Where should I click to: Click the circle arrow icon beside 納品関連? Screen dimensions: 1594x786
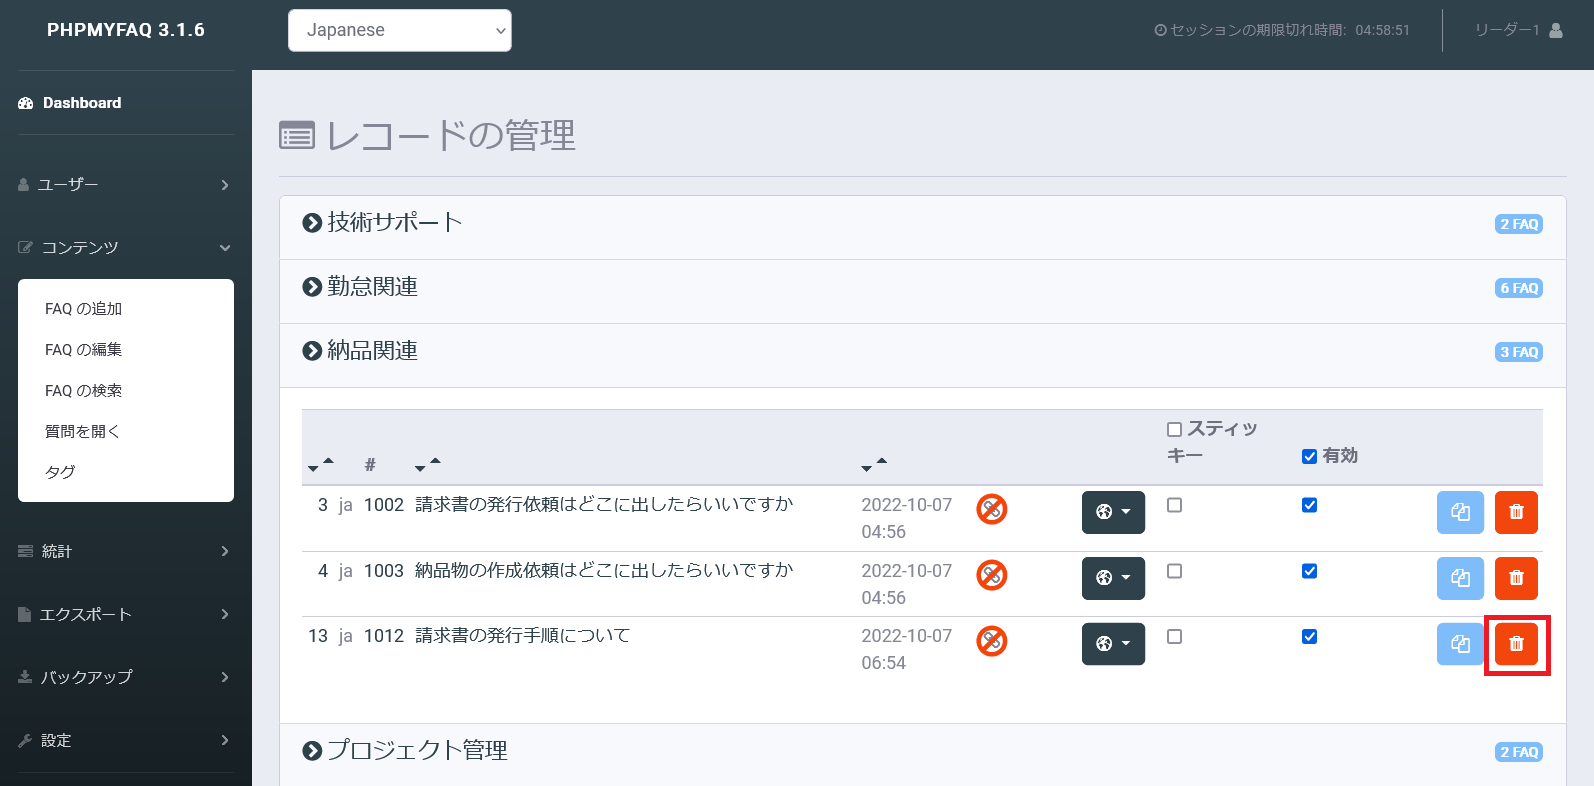tap(312, 351)
